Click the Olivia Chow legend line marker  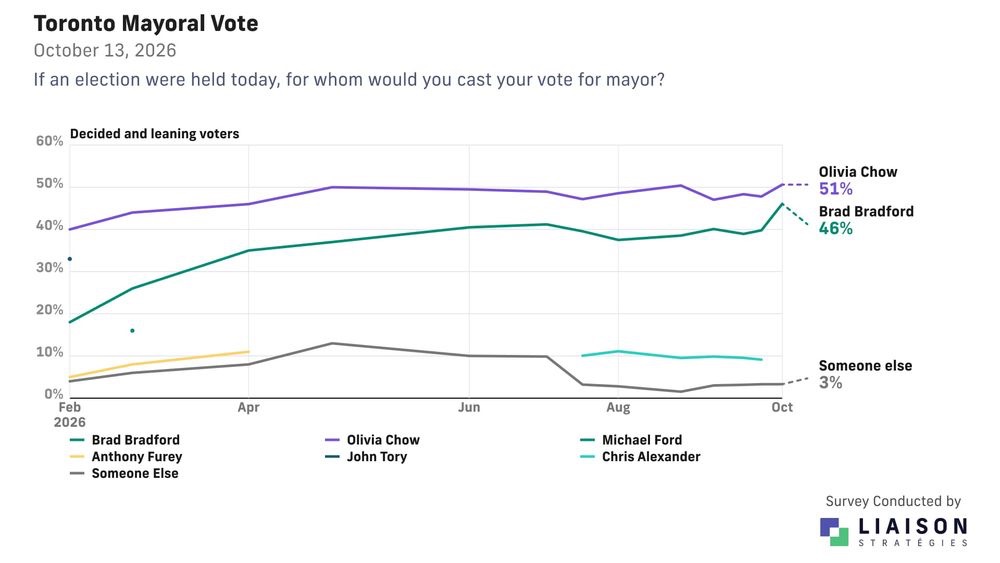(x=332, y=440)
